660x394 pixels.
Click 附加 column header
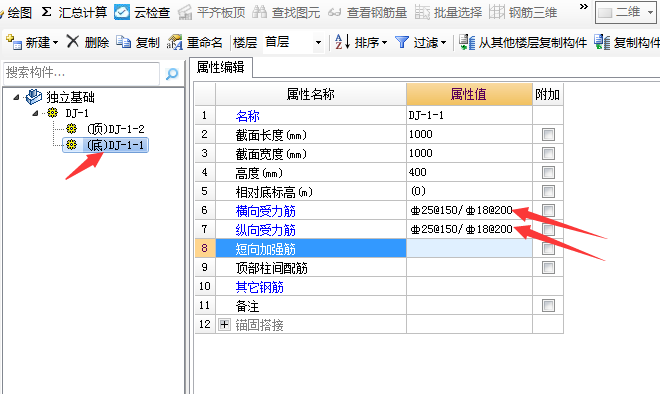pos(548,94)
